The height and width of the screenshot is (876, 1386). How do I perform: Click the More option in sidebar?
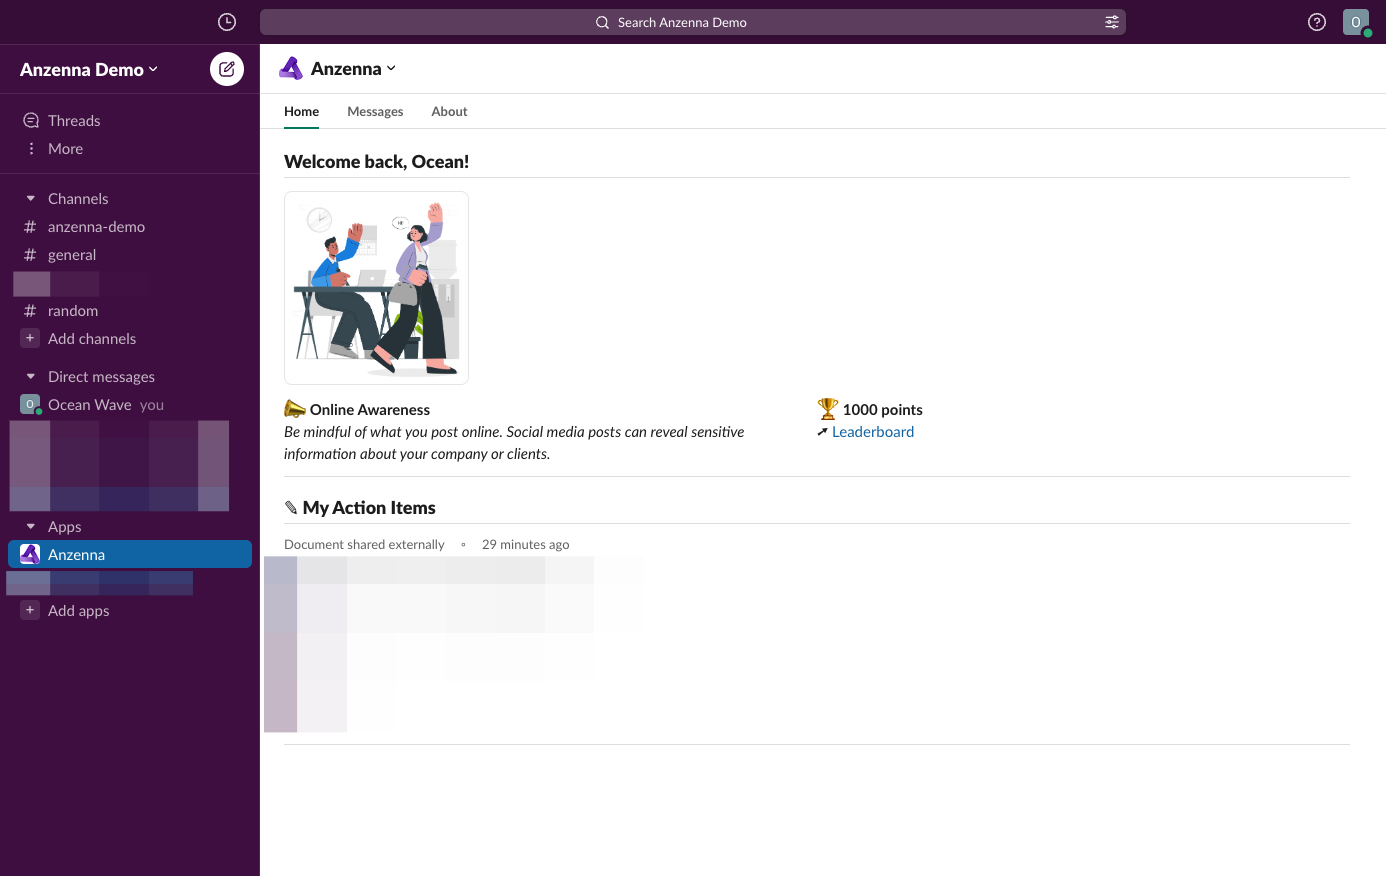pyautogui.click(x=65, y=149)
